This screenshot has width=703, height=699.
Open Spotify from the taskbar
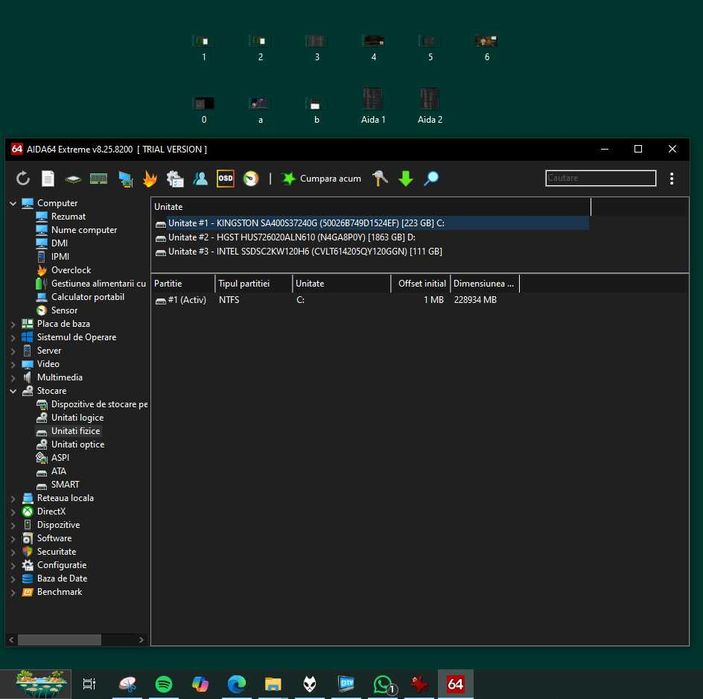(164, 684)
